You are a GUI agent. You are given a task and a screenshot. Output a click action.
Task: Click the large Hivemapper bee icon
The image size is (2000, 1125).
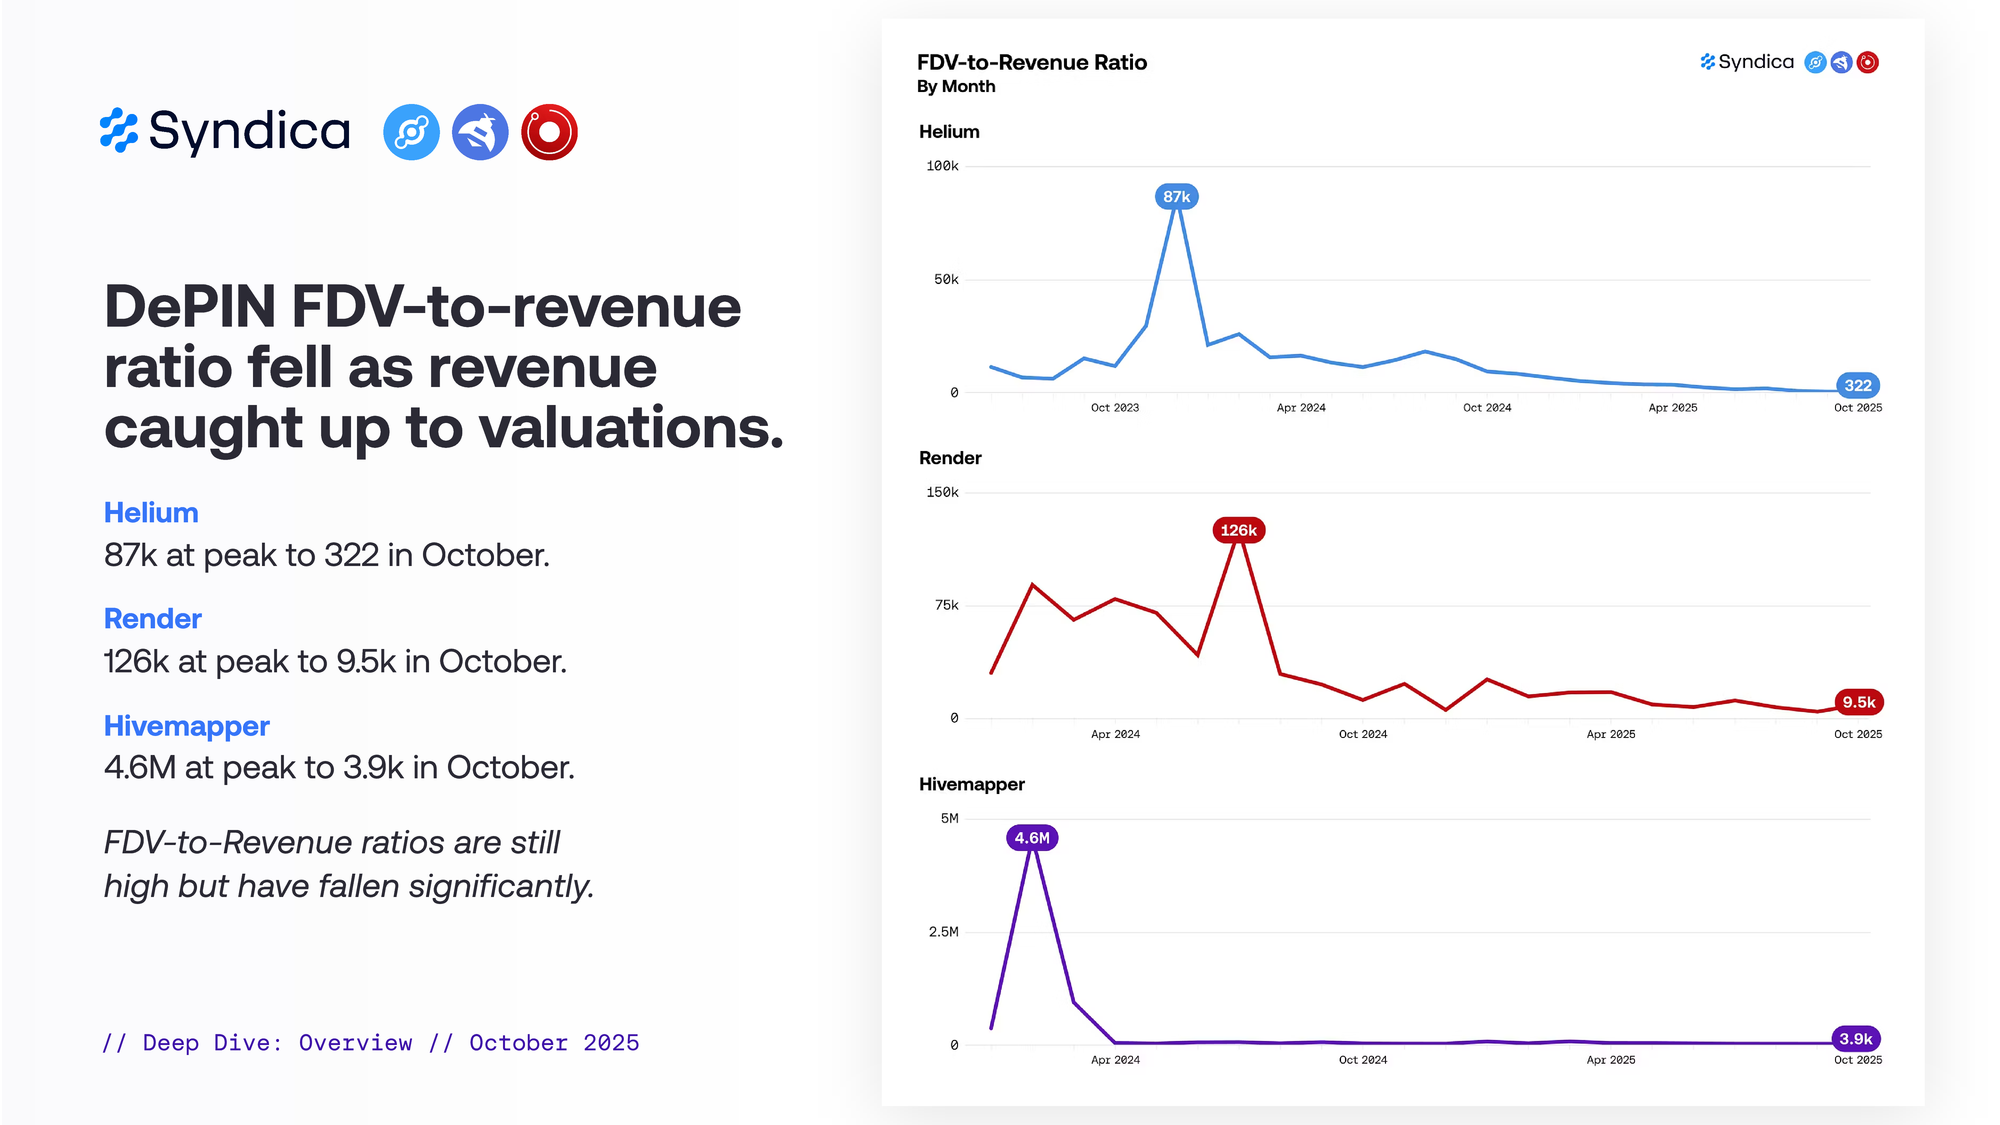click(x=480, y=132)
